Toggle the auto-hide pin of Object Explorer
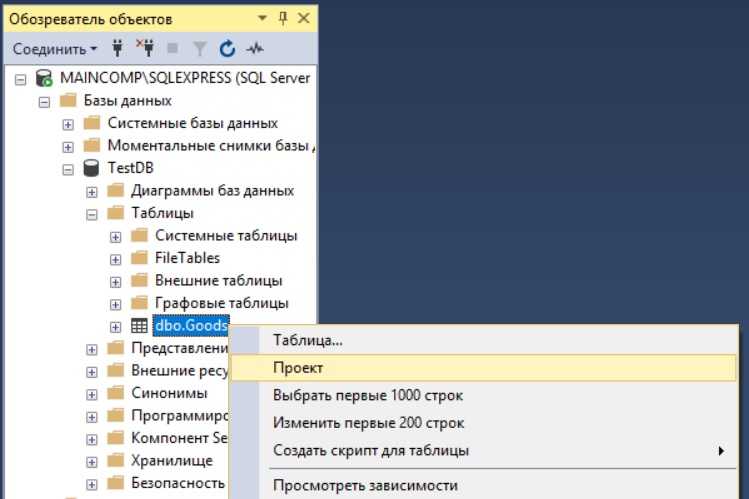This screenshot has height=499, width=749. 283,19
